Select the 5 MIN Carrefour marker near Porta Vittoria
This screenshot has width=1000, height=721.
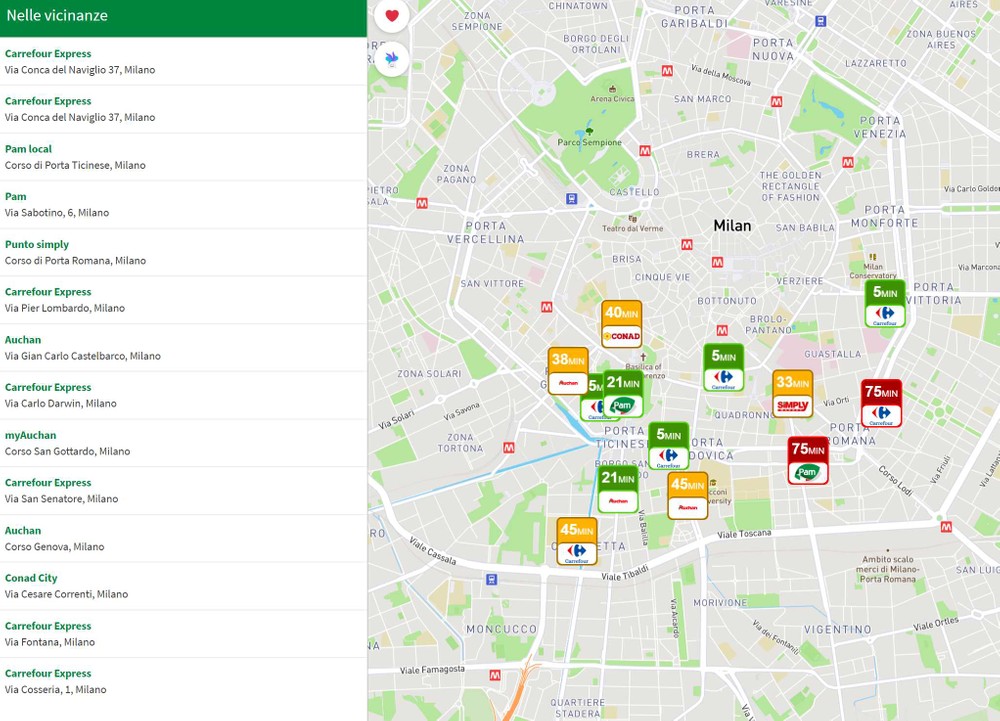tap(885, 304)
